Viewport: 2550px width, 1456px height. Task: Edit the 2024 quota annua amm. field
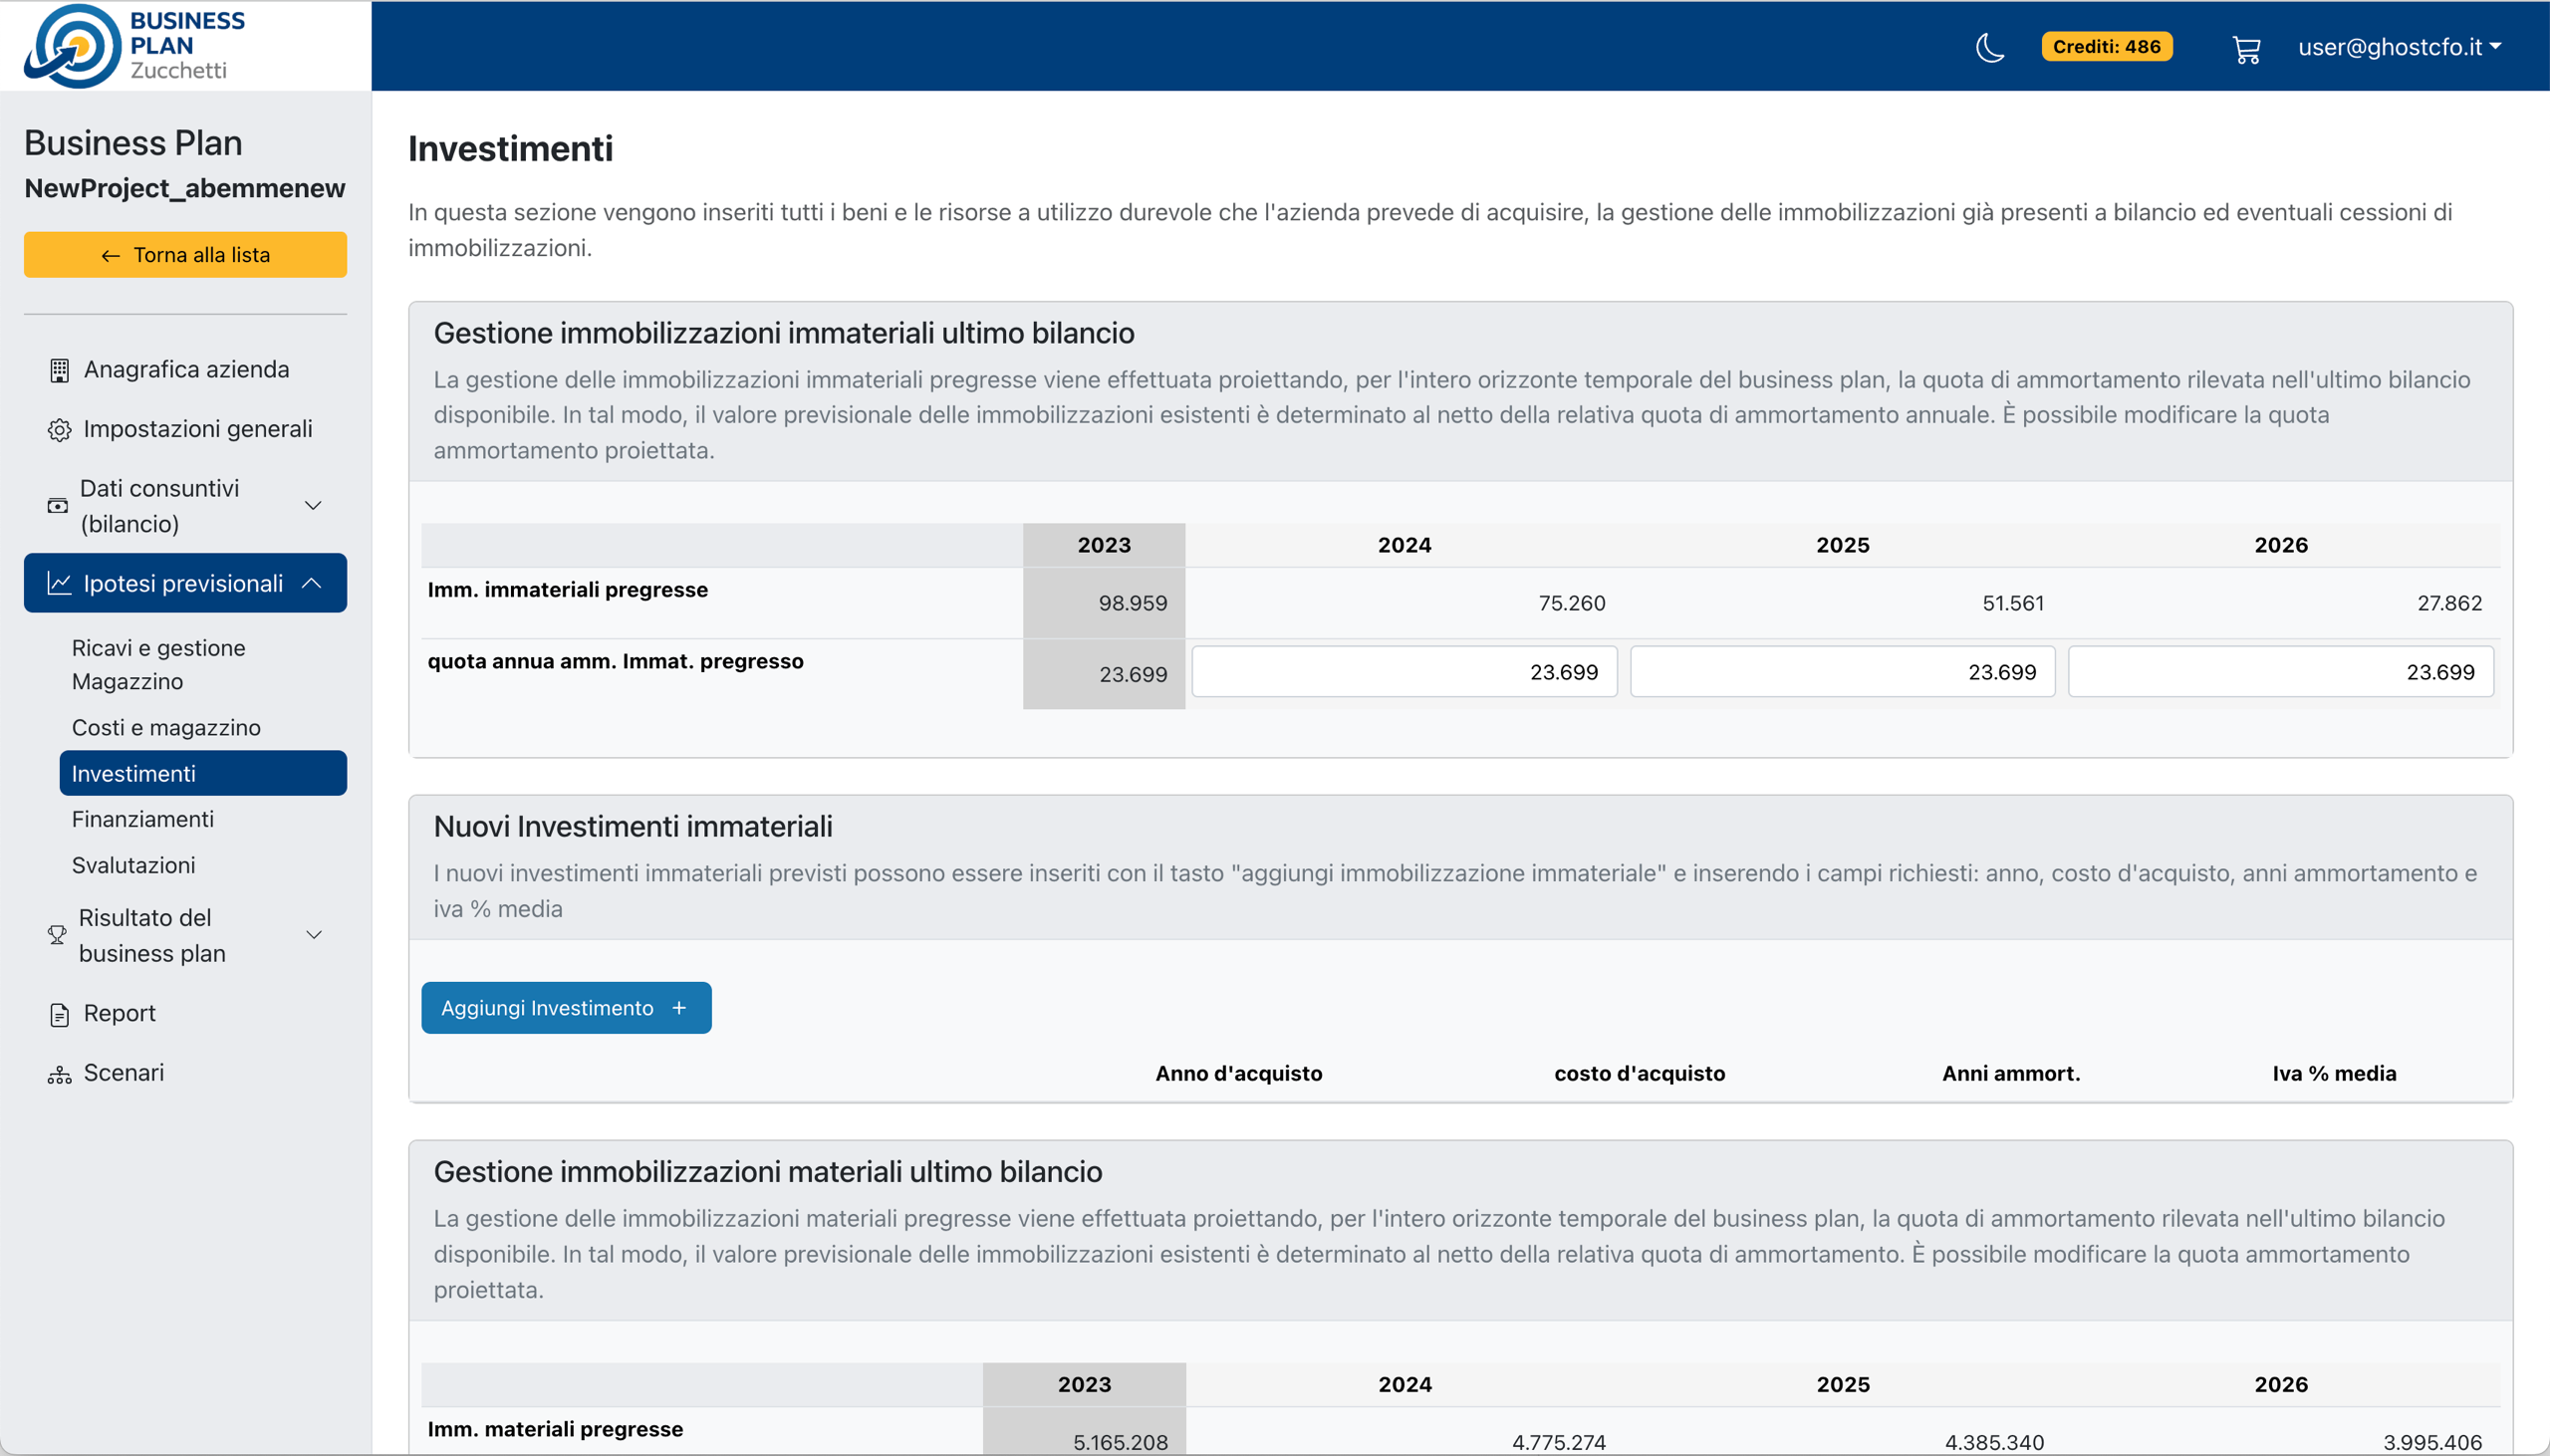pos(1404,672)
